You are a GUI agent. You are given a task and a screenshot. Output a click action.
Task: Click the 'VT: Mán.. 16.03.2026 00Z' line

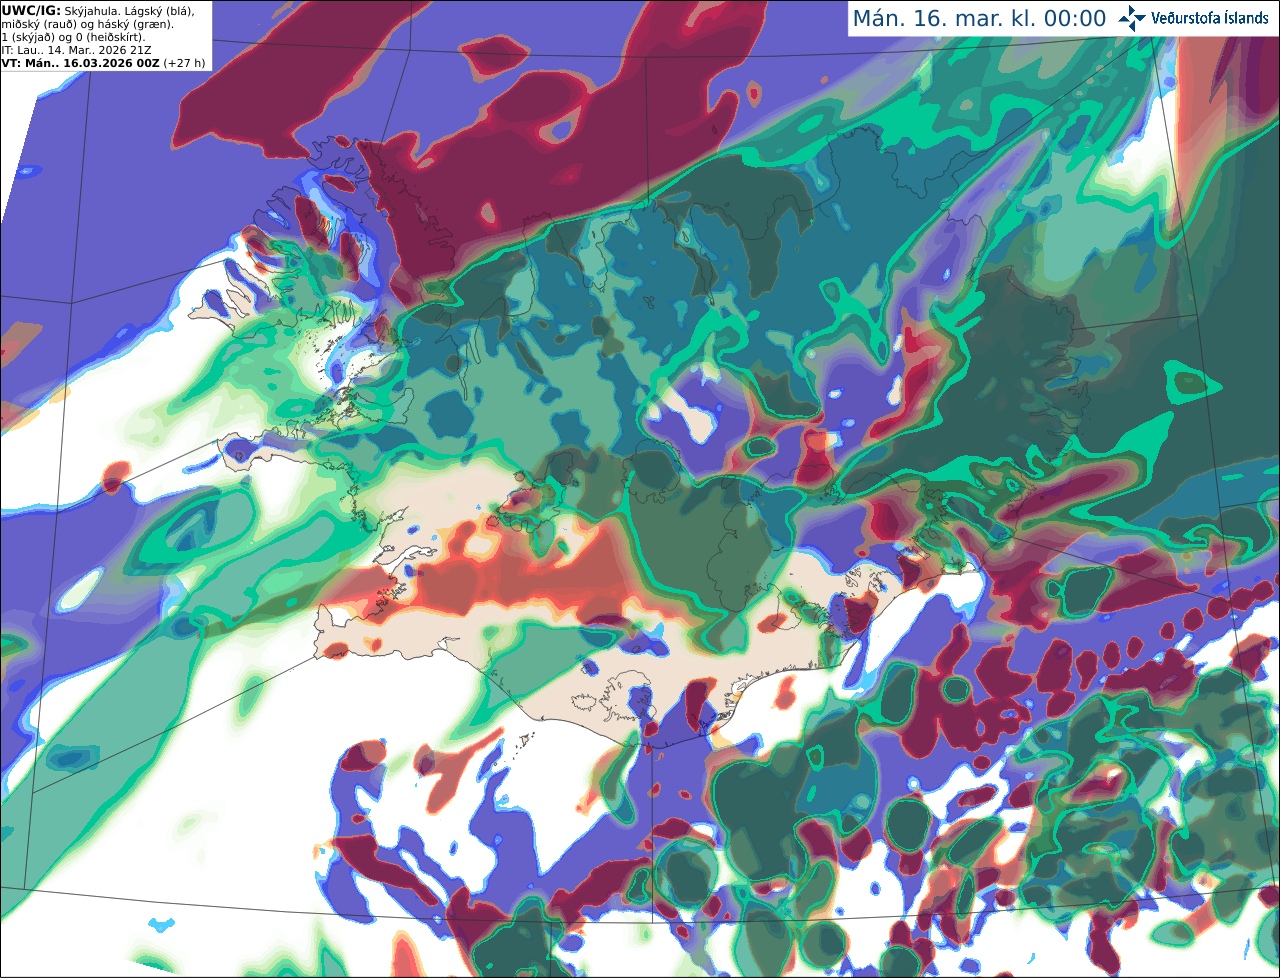click(80, 62)
